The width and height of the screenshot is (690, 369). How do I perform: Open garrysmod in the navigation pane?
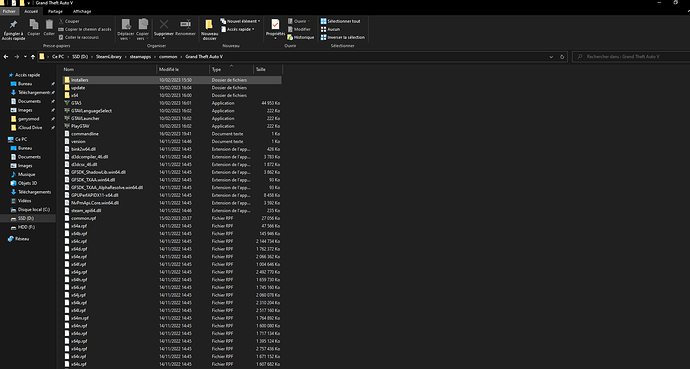point(29,119)
